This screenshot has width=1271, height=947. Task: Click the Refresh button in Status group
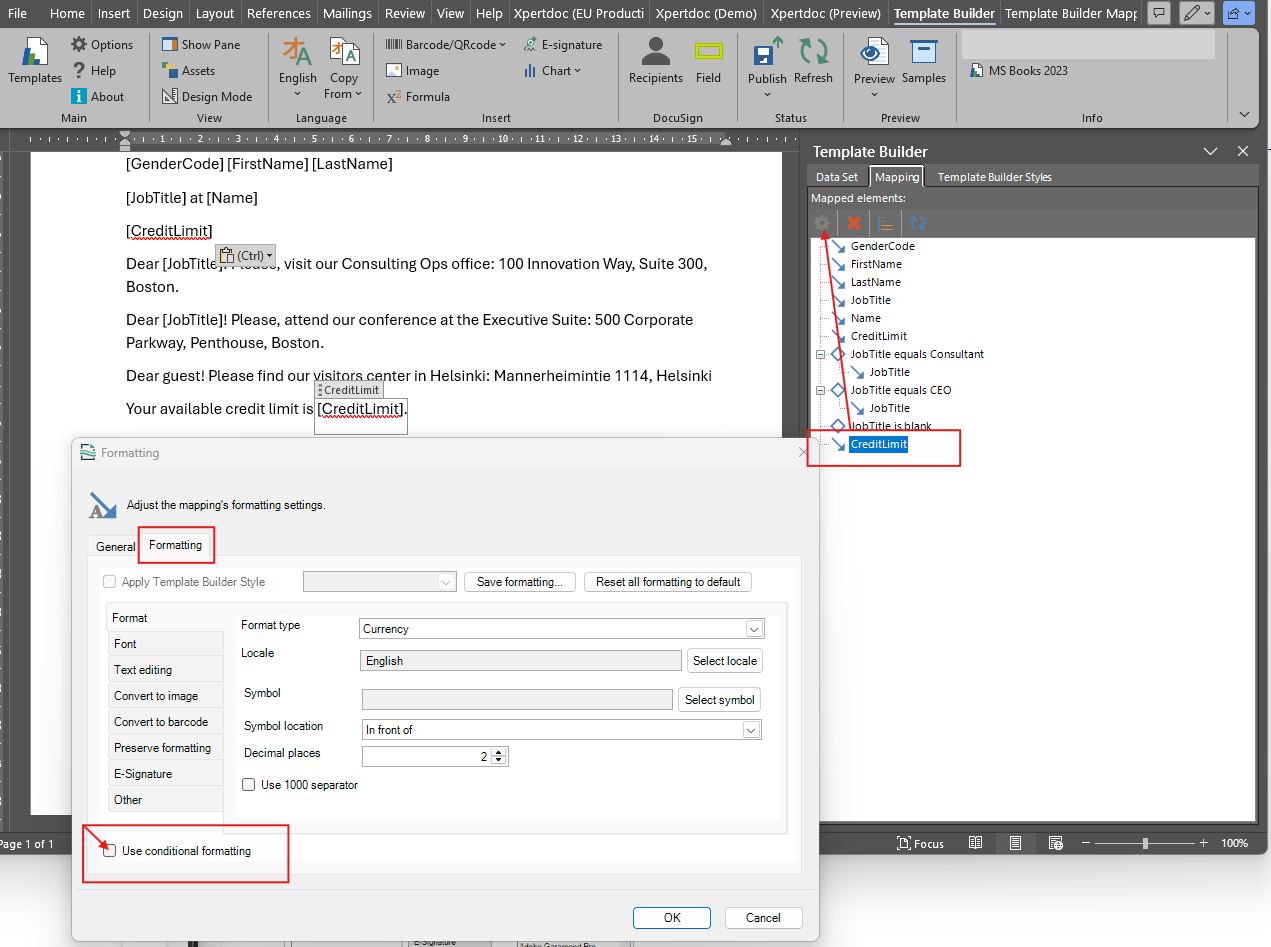tap(813, 62)
